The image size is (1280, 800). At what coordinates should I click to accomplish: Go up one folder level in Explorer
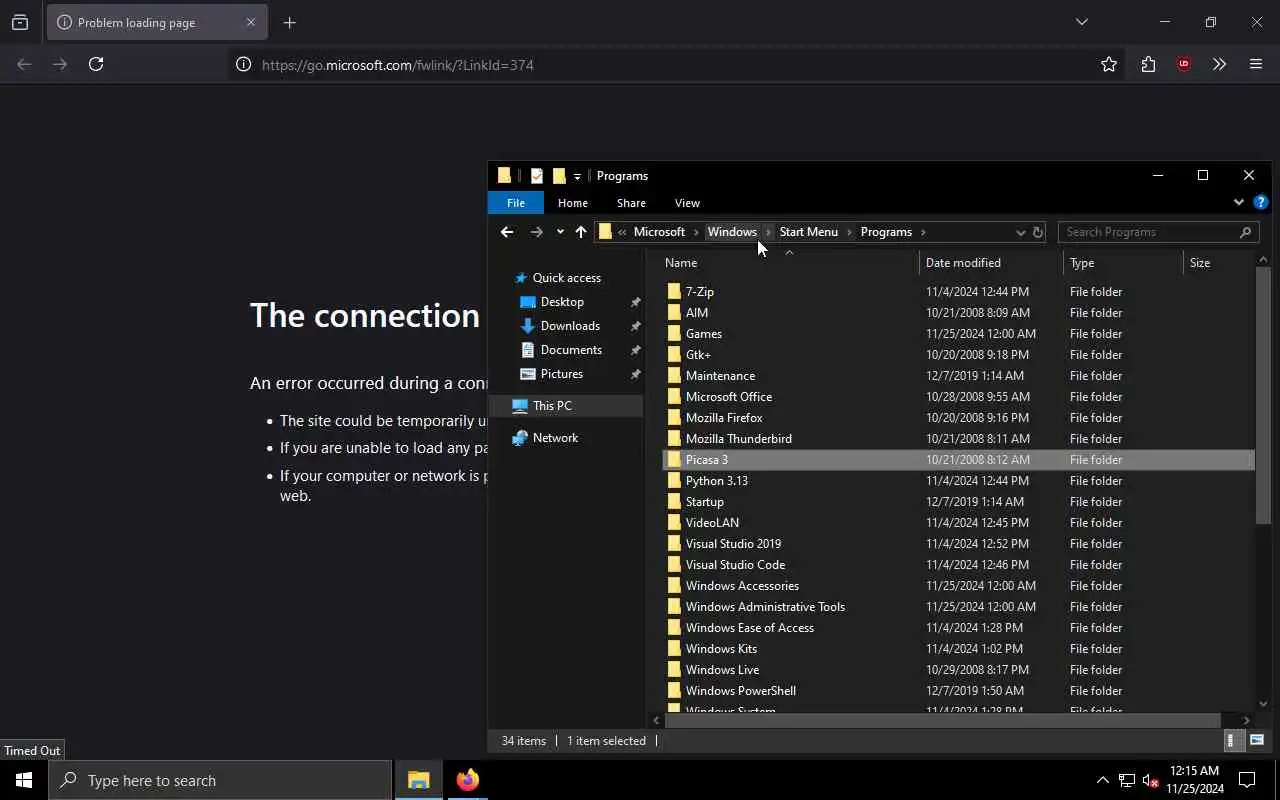[581, 232]
